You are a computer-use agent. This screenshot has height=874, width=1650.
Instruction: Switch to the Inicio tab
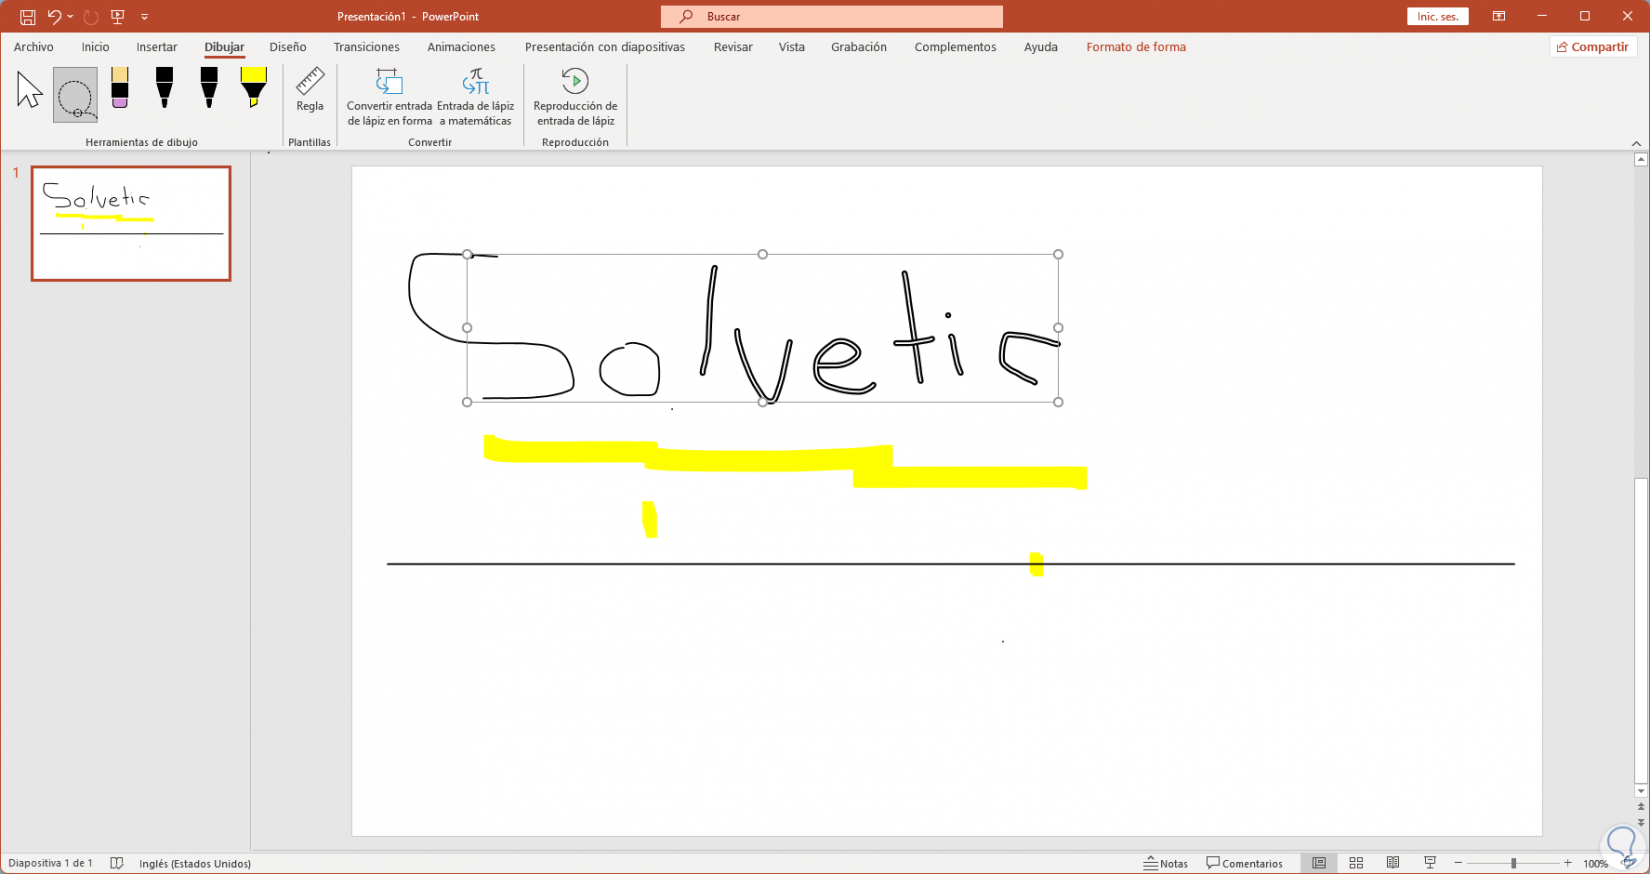[x=96, y=47]
